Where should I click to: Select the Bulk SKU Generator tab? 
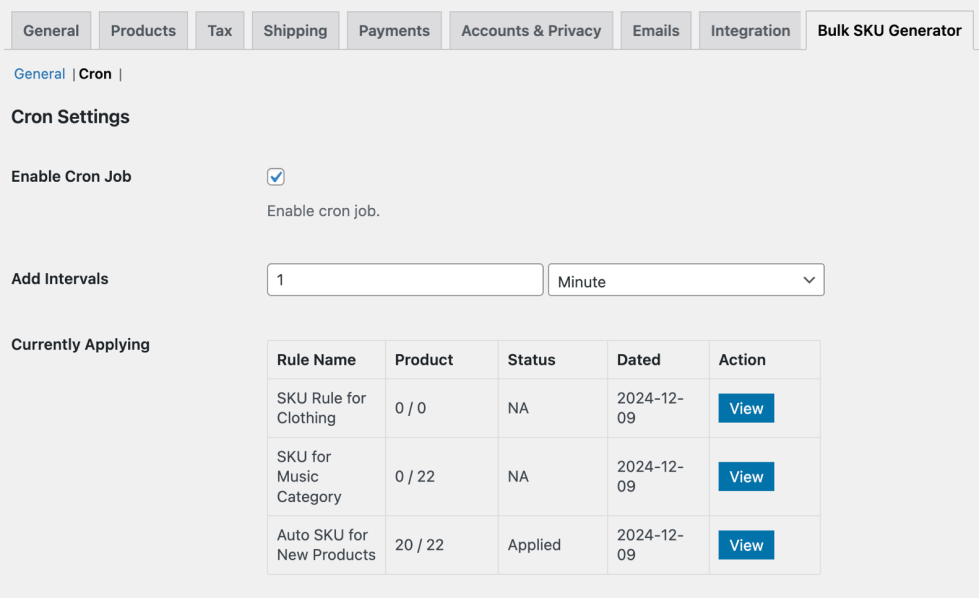(x=889, y=31)
